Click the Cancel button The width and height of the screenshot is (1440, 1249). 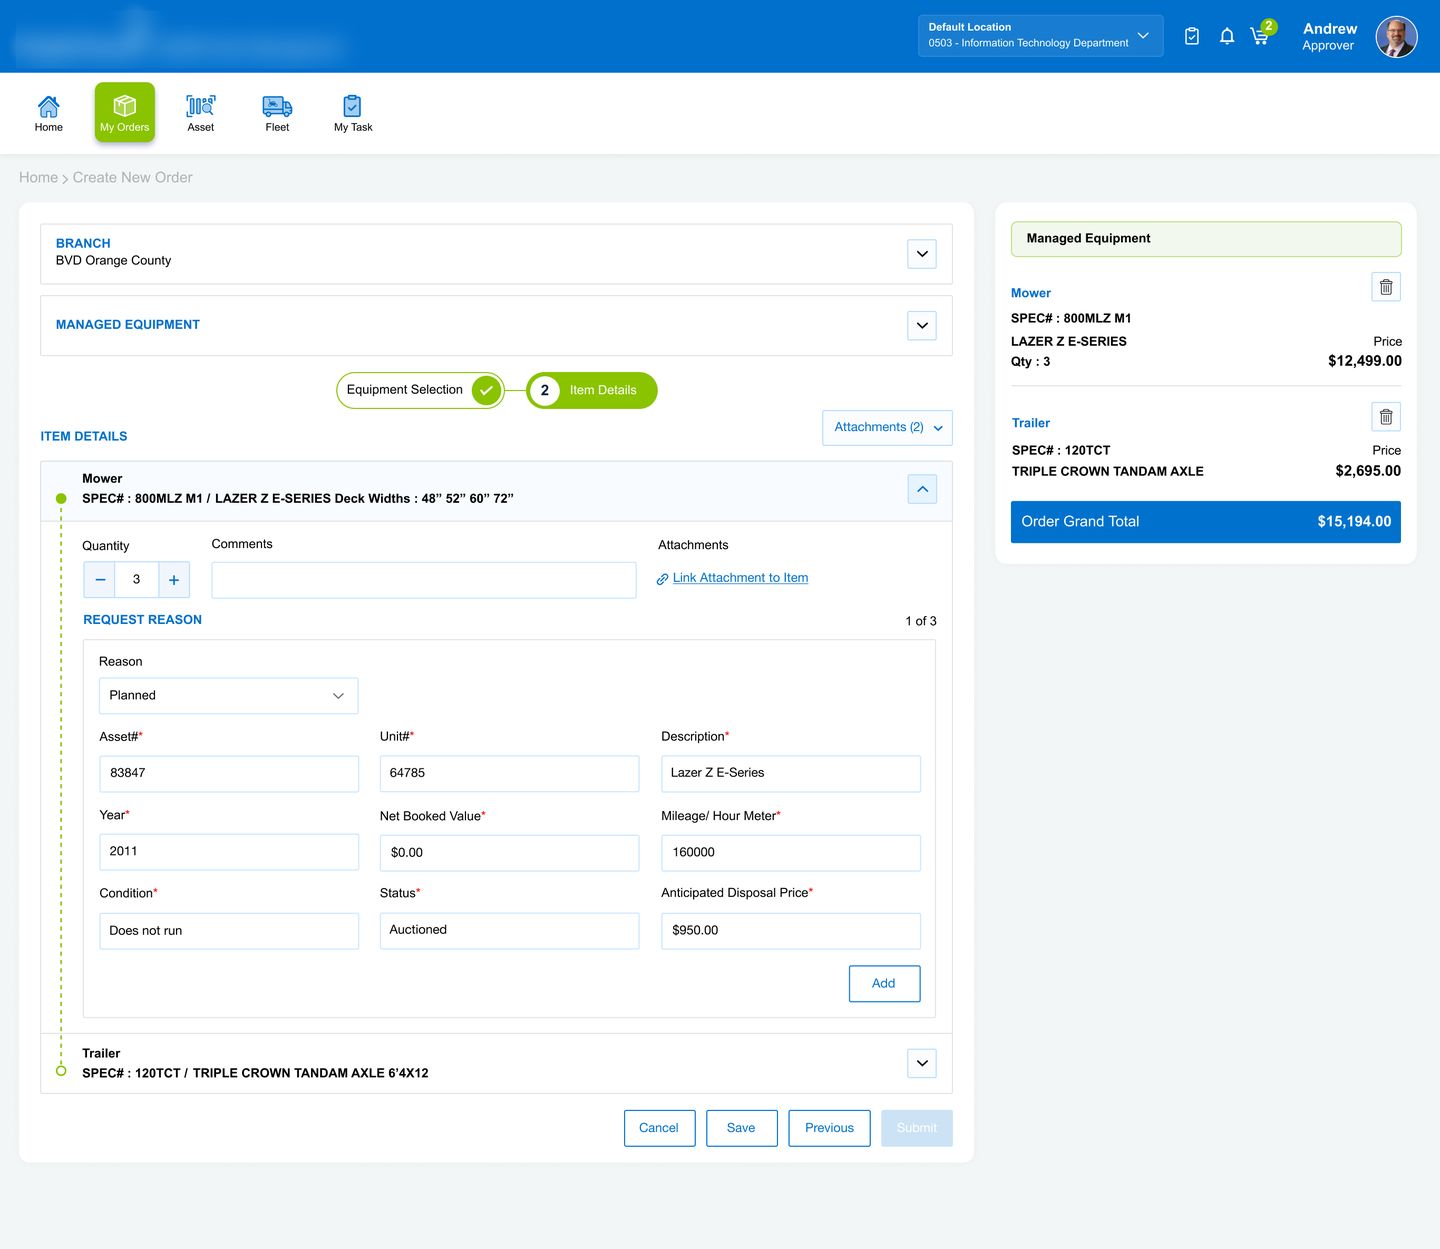tap(659, 1128)
